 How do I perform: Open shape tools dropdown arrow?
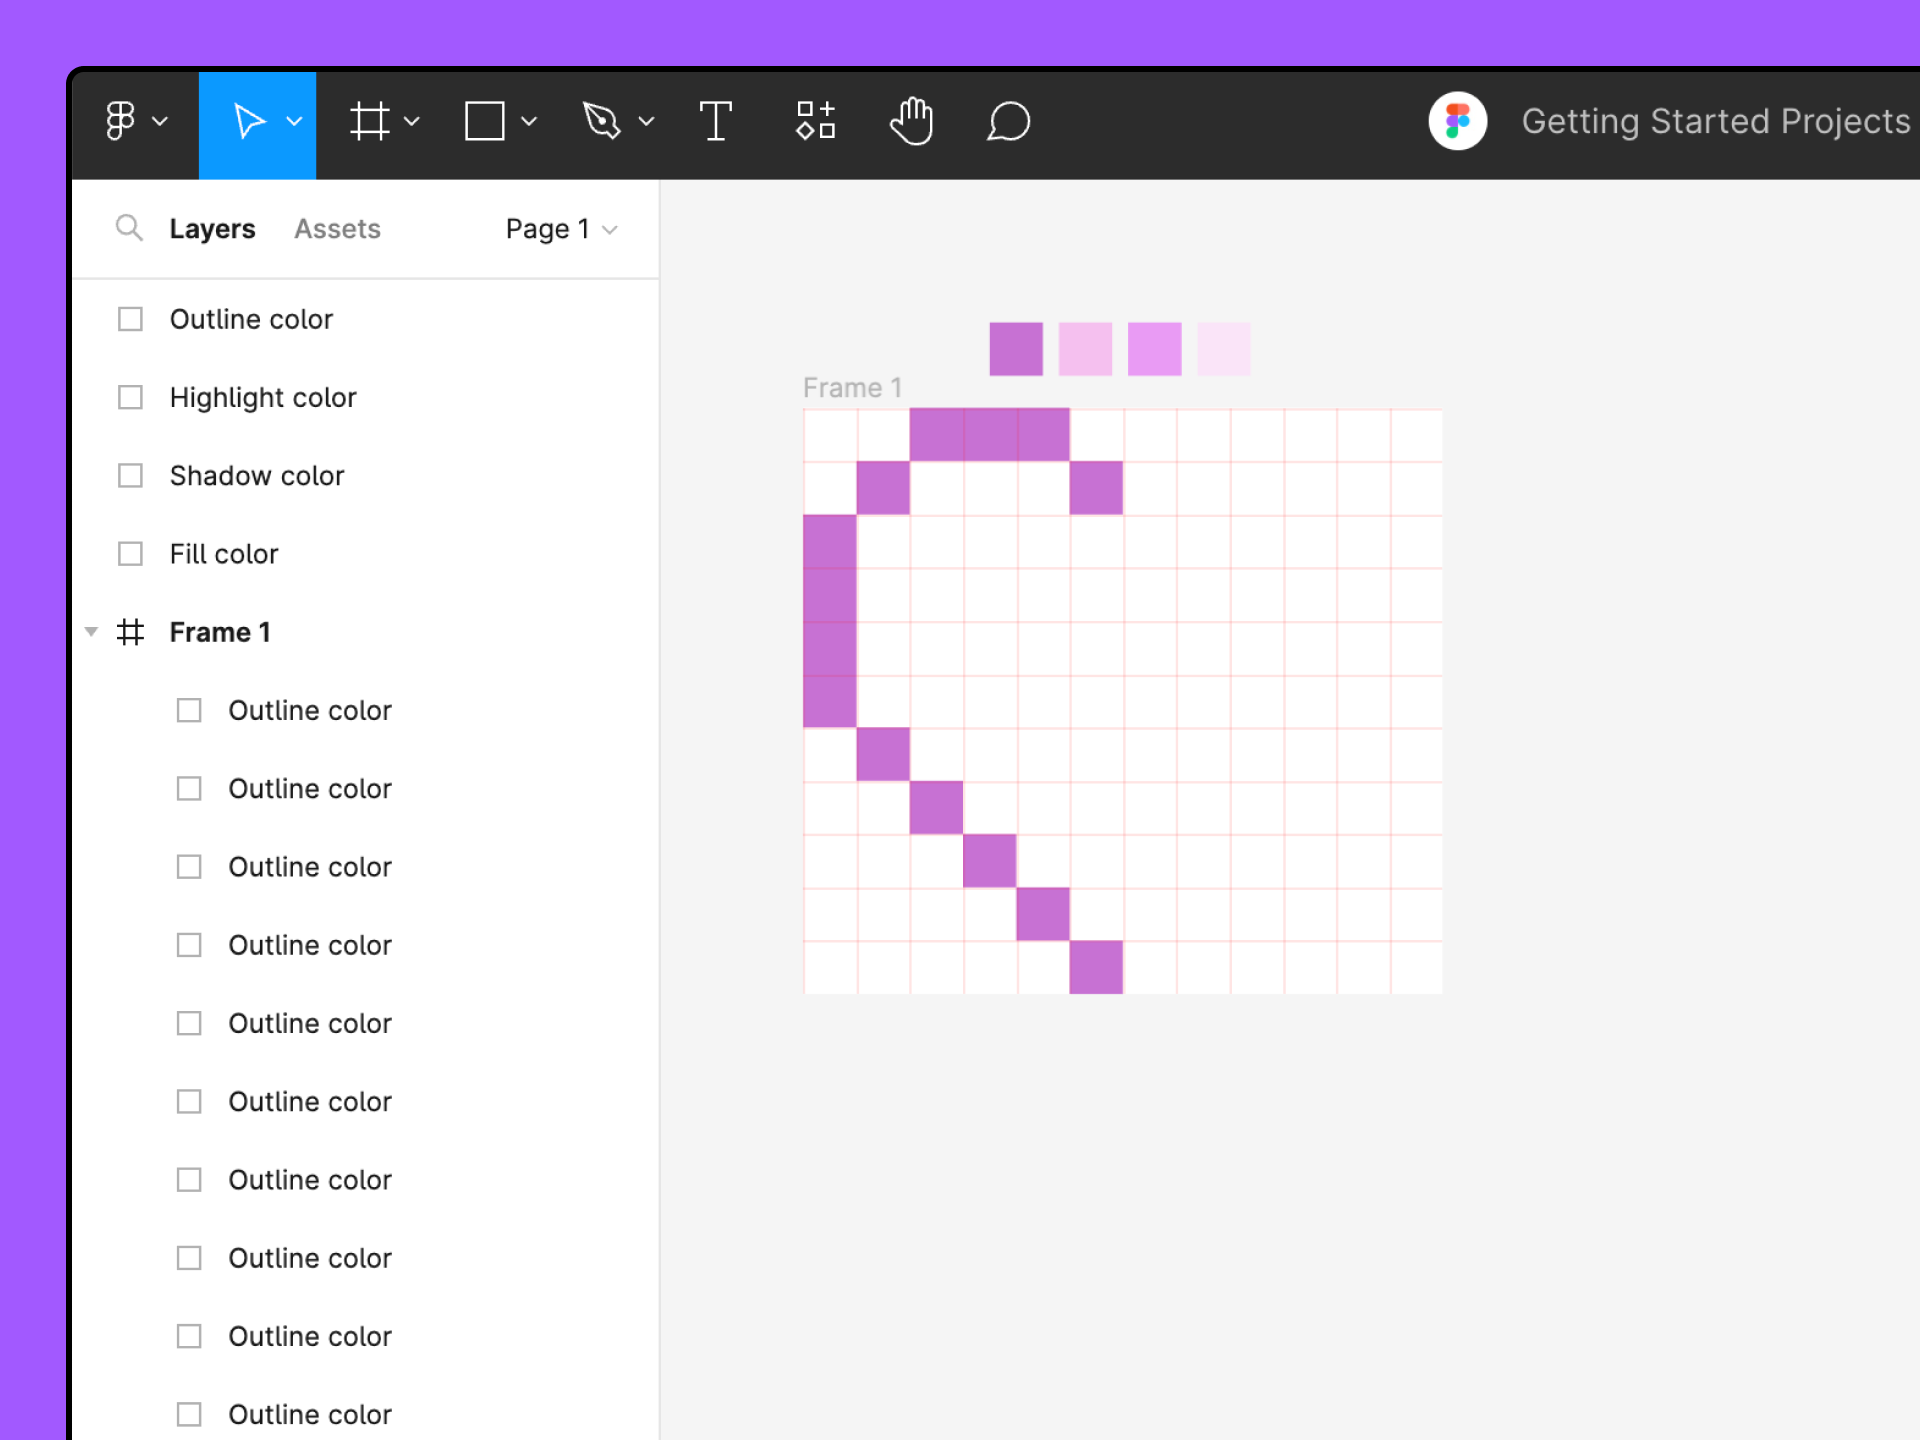pos(529,122)
